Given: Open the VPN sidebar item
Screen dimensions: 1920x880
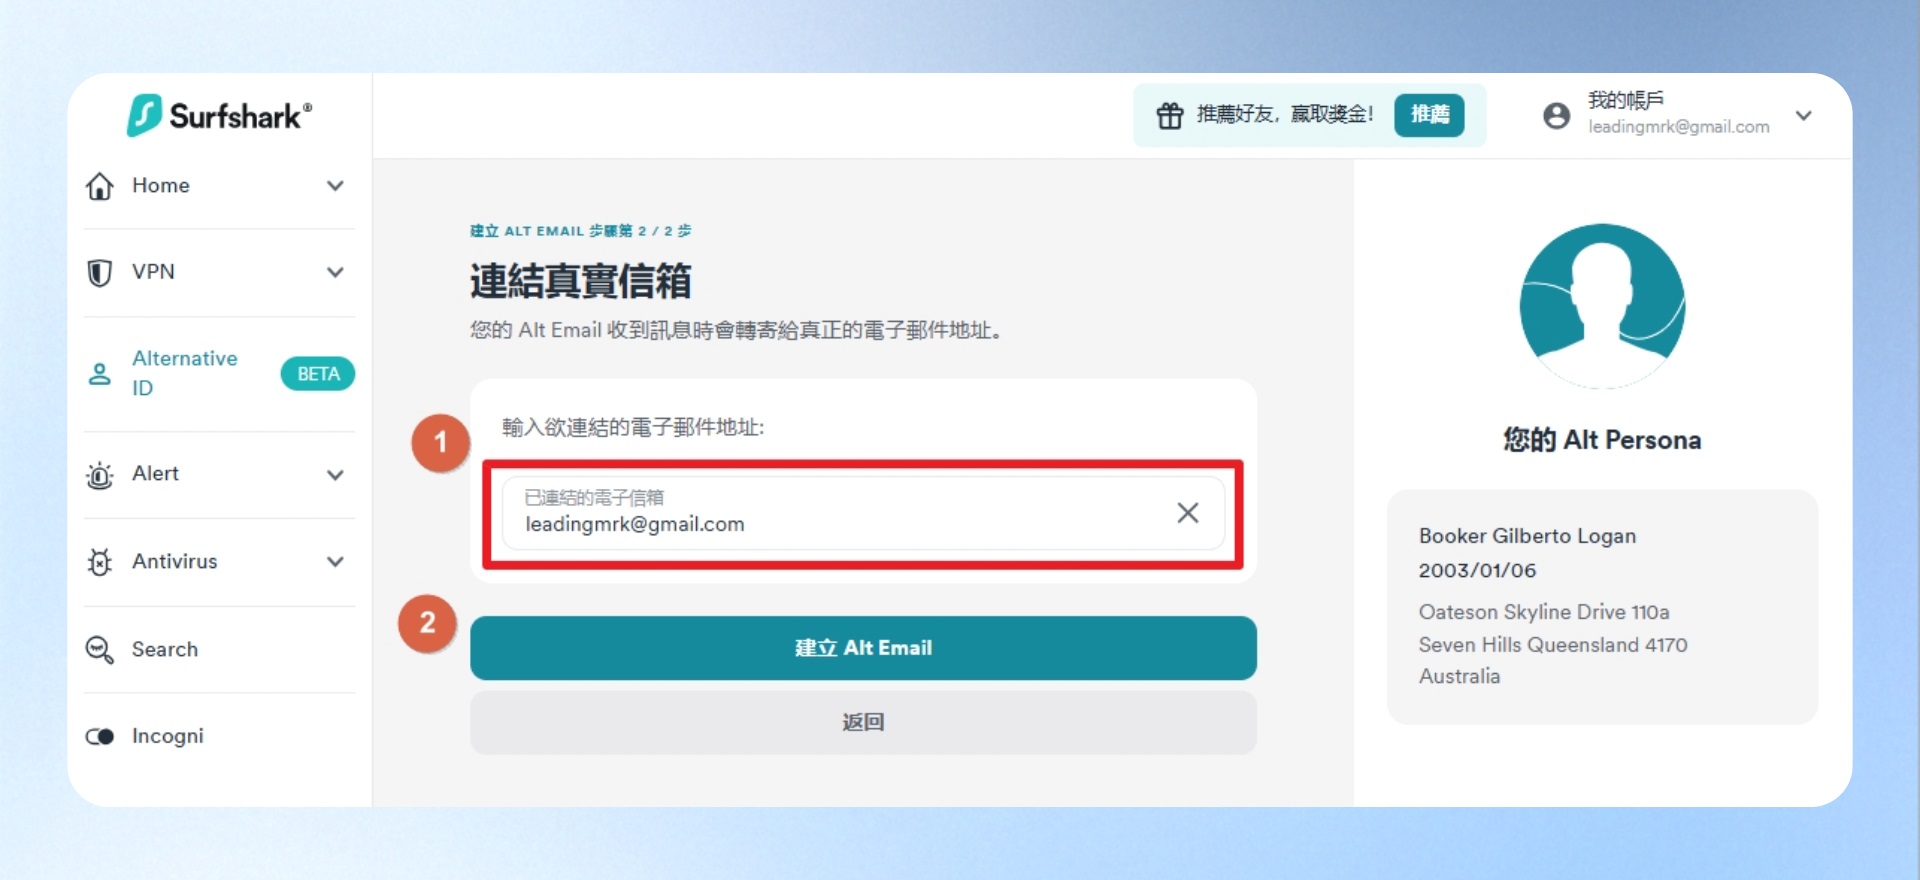Looking at the screenshot, I should [x=219, y=273].
